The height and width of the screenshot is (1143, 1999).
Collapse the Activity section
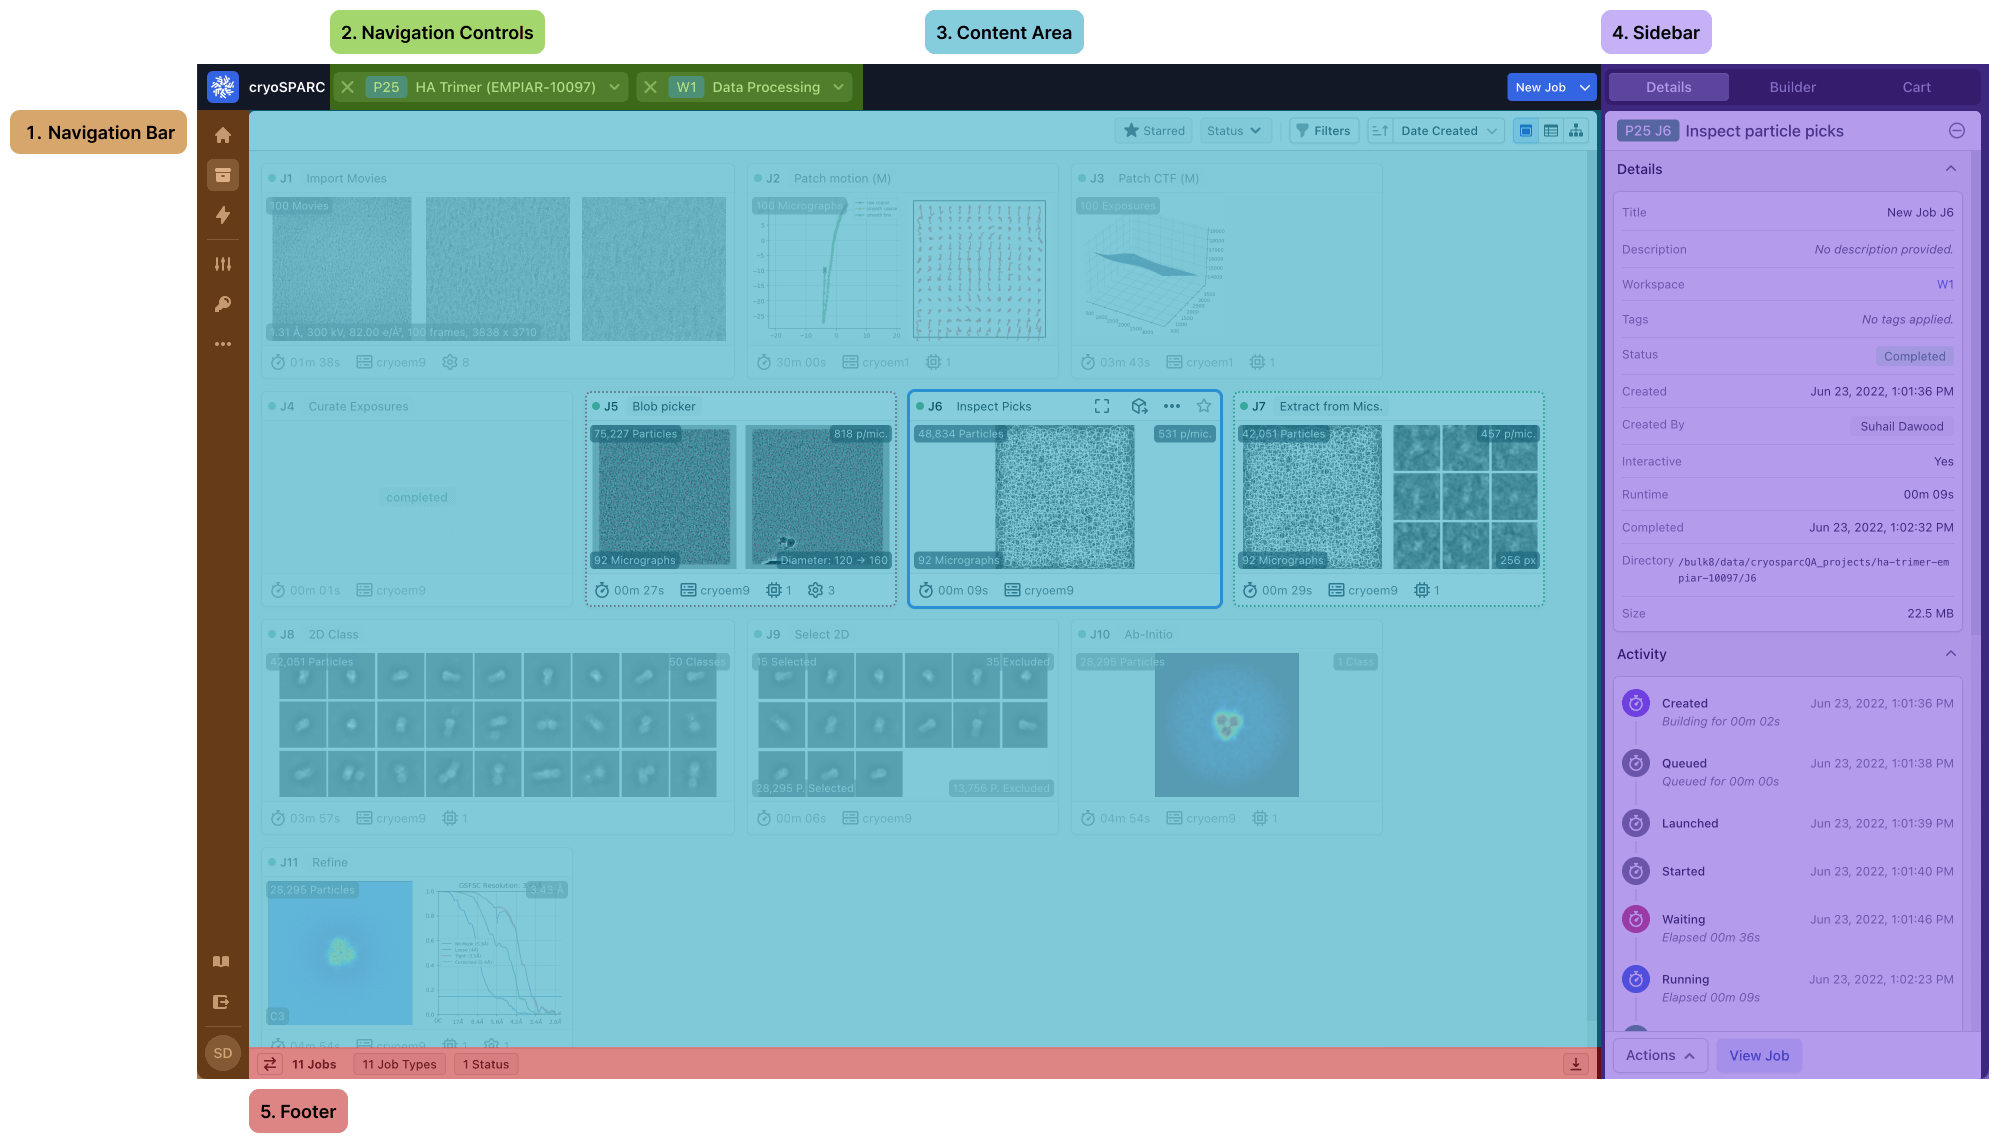pos(1950,654)
